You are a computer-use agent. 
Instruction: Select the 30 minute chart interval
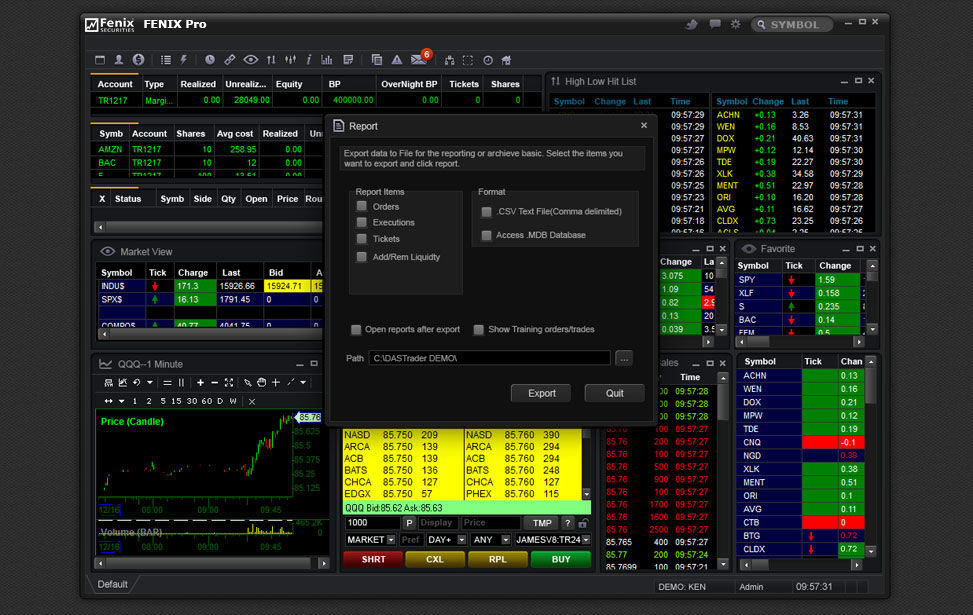(192, 401)
